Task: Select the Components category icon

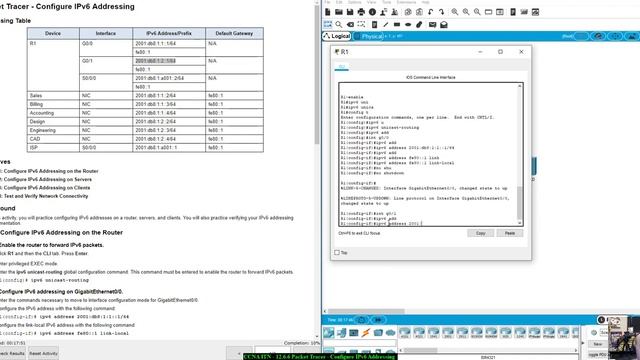Action: [x=353, y=333]
